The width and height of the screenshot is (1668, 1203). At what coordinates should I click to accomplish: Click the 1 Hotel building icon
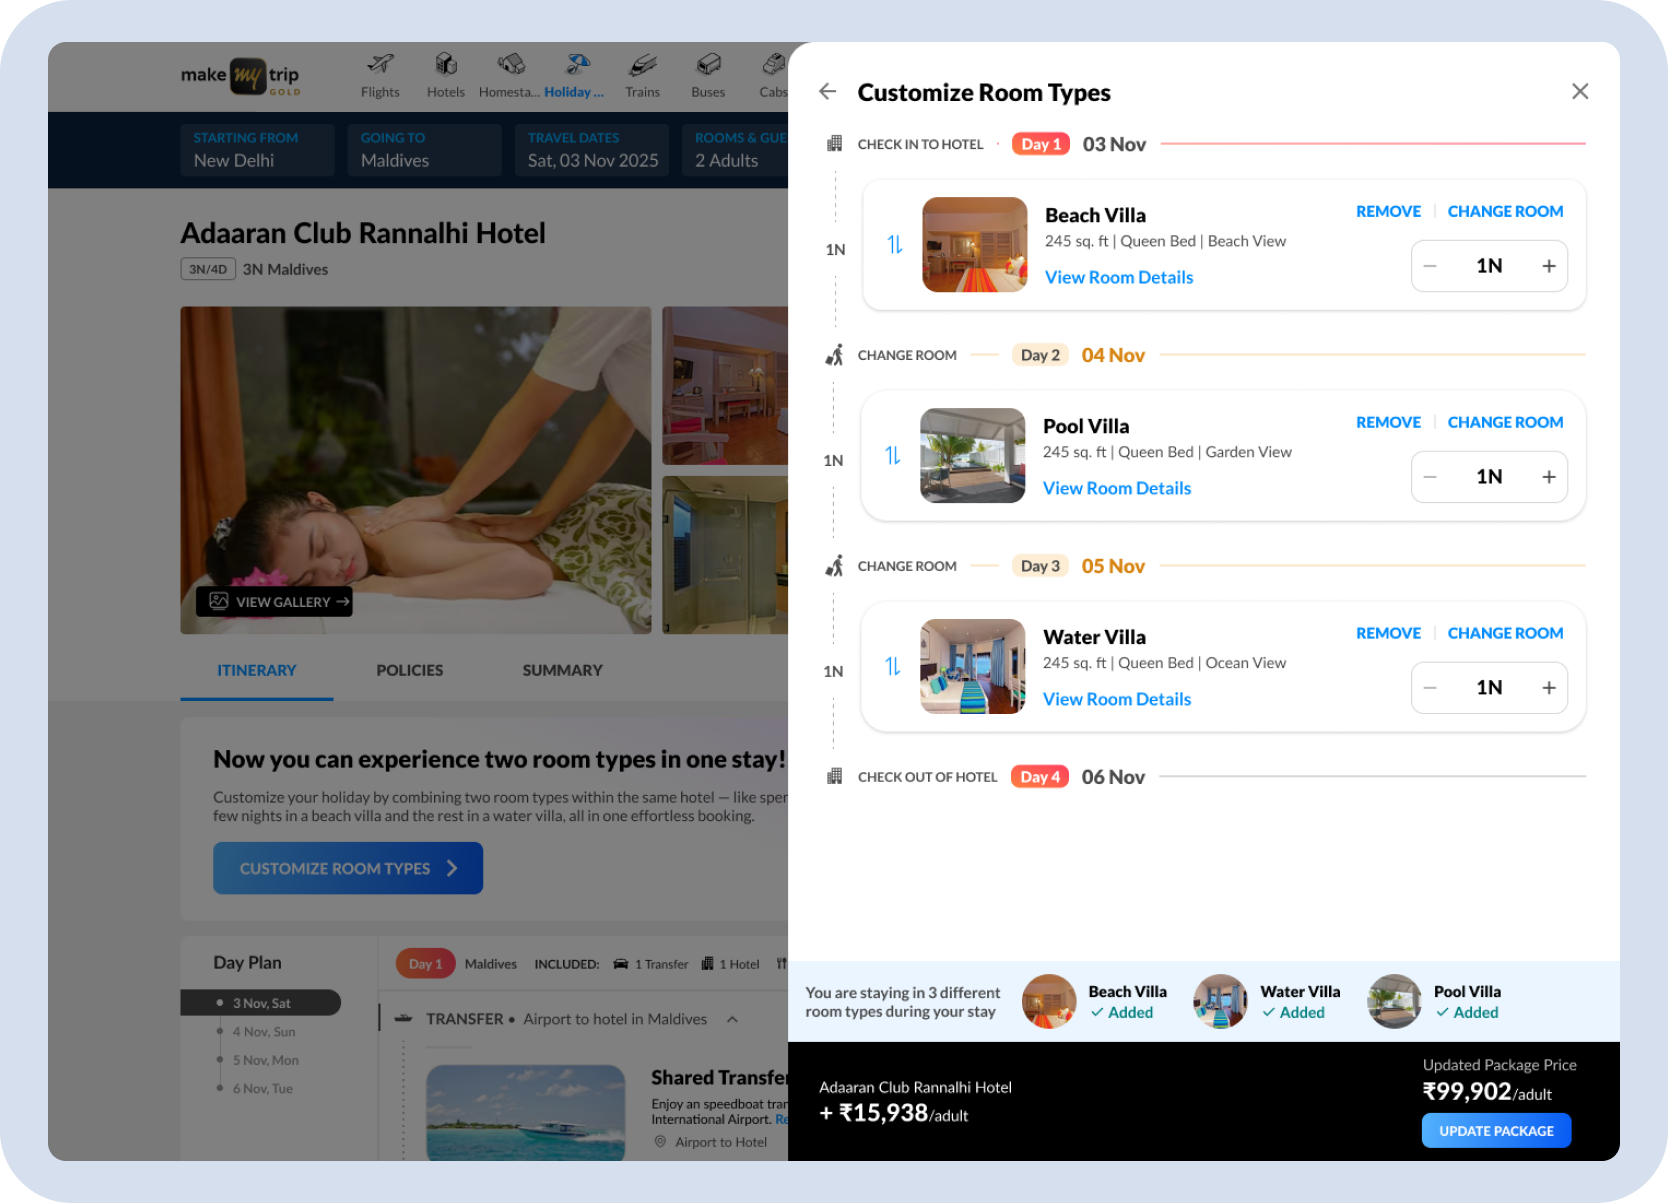[708, 964]
